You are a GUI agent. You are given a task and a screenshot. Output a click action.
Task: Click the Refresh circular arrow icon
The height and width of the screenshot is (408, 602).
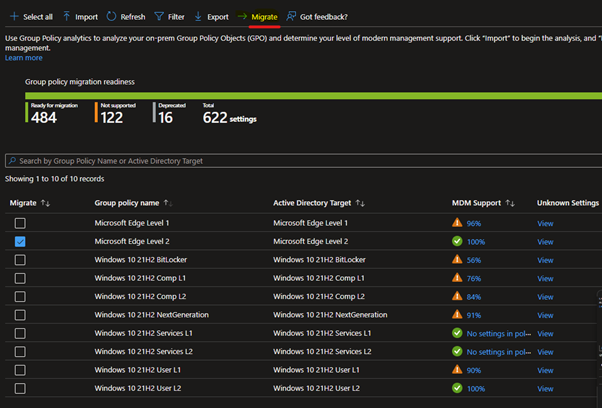111,16
